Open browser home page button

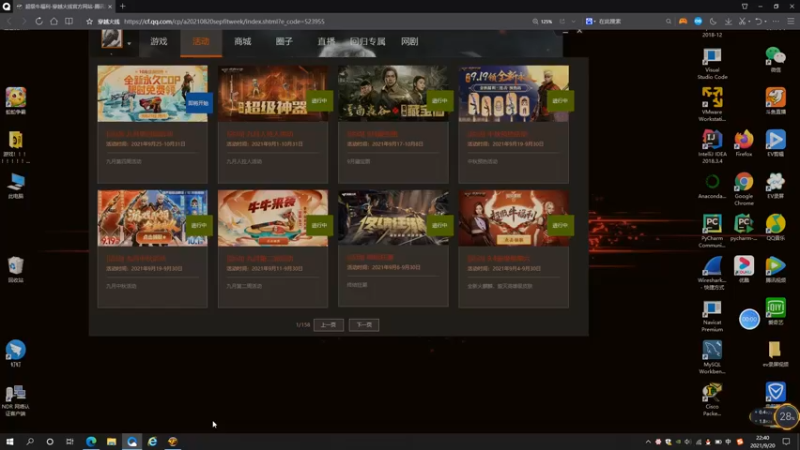[54, 21]
